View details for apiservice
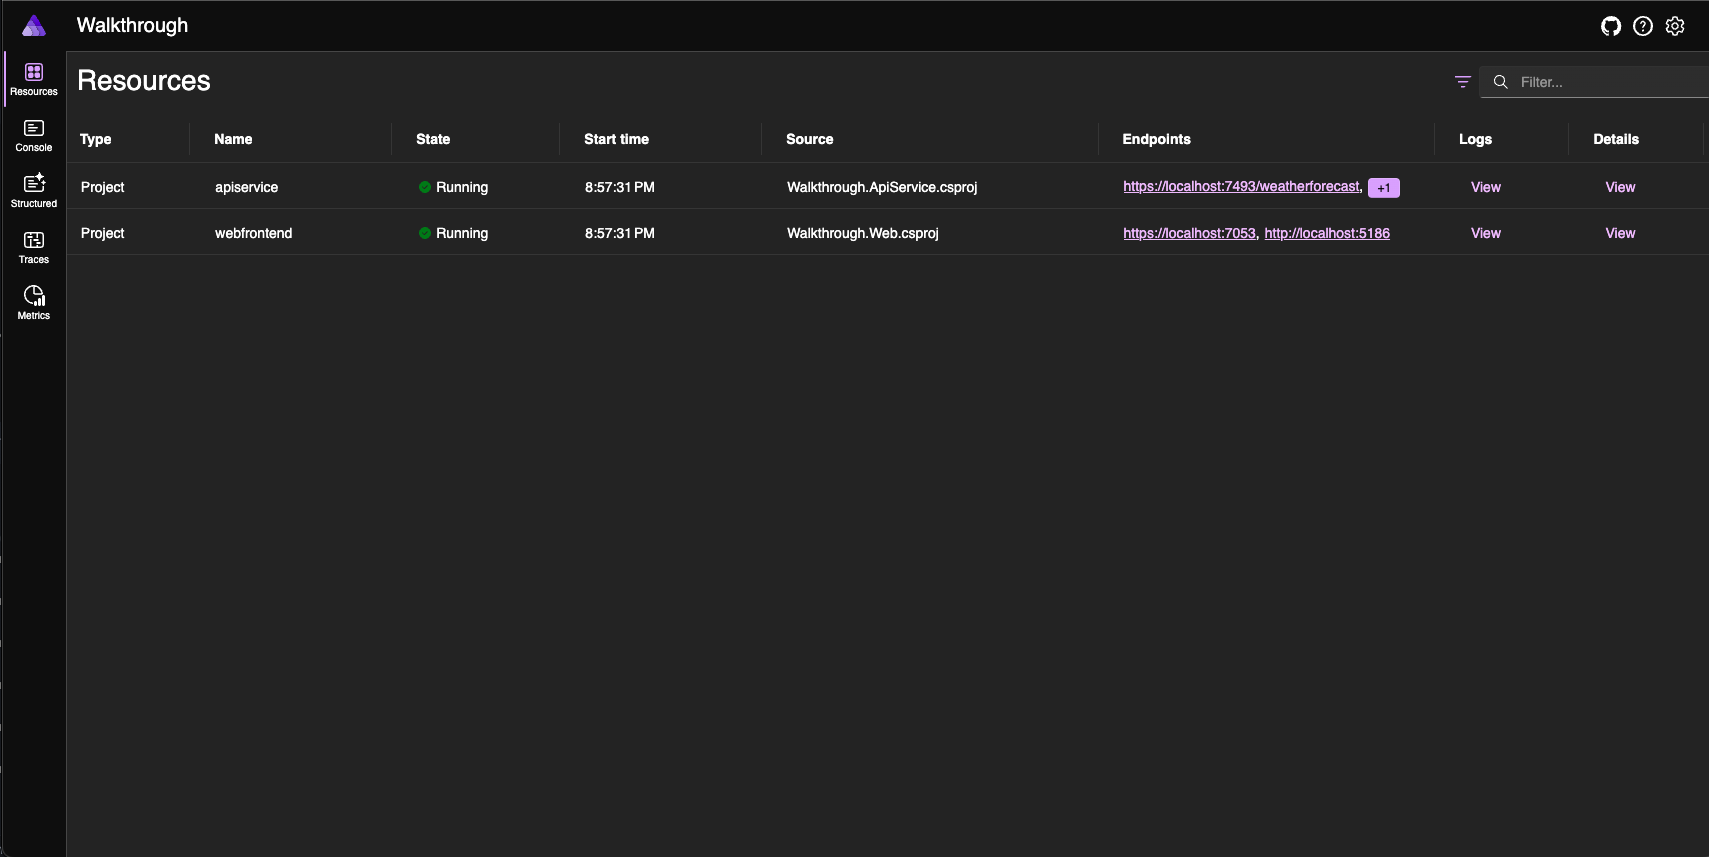The height and width of the screenshot is (857, 1709). click(x=1620, y=187)
